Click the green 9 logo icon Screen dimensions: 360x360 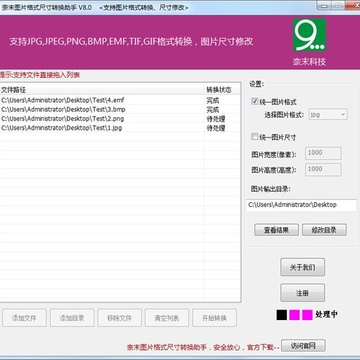coord(309,35)
